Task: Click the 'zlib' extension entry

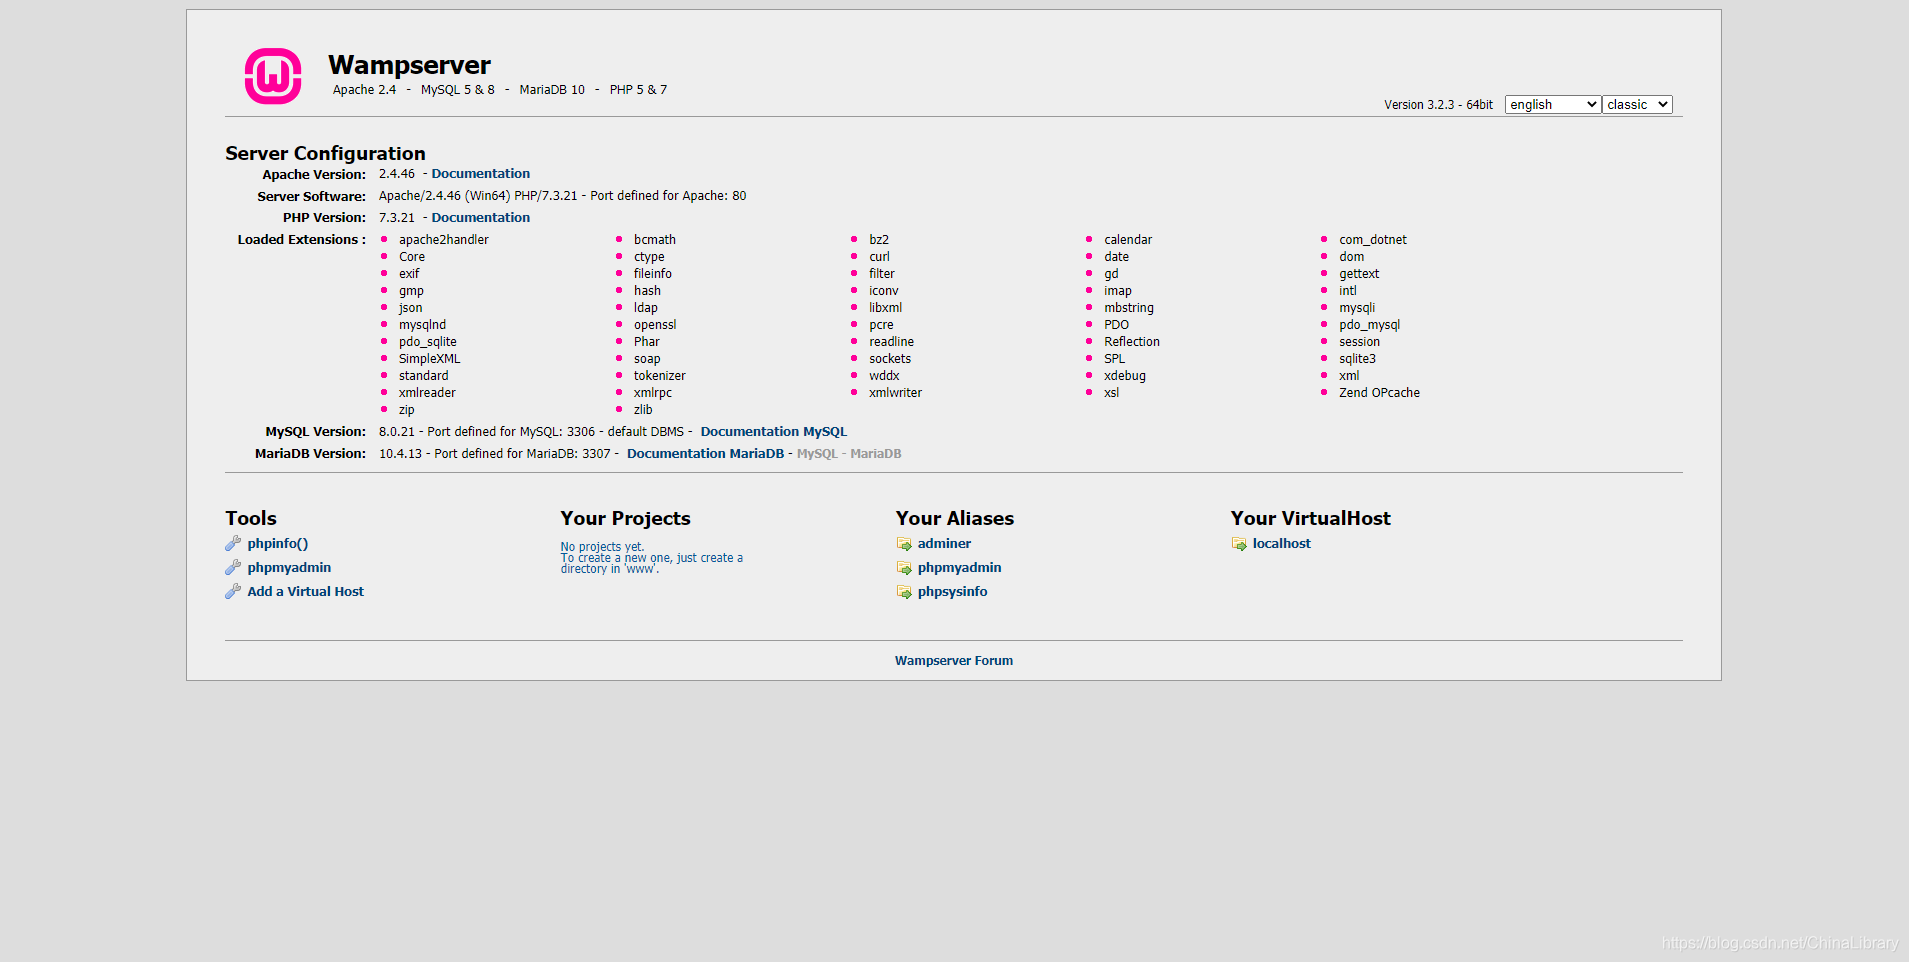Action: click(x=643, y=410)
